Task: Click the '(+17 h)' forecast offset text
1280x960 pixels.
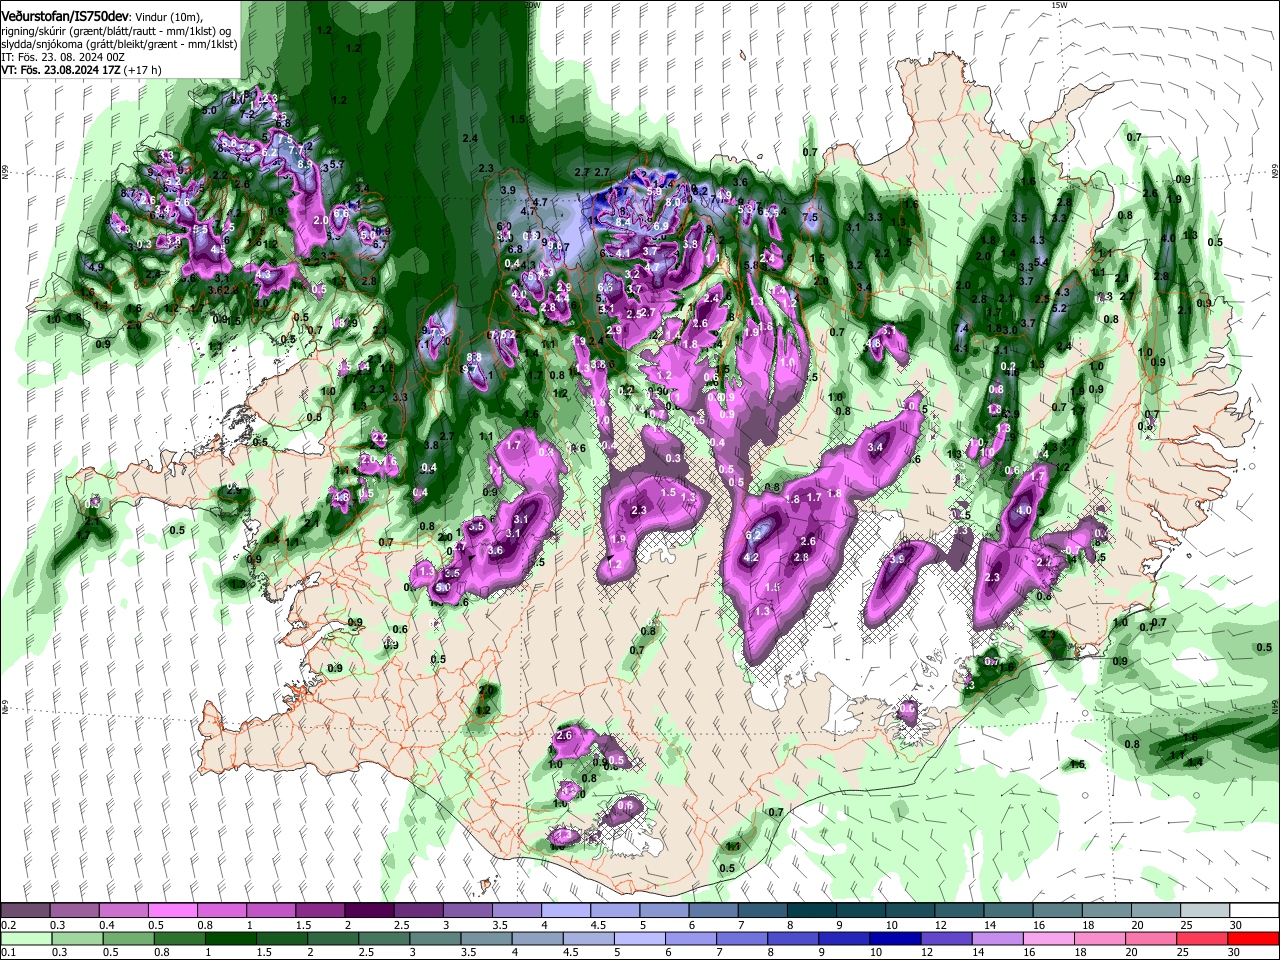Action: [143, 70]
